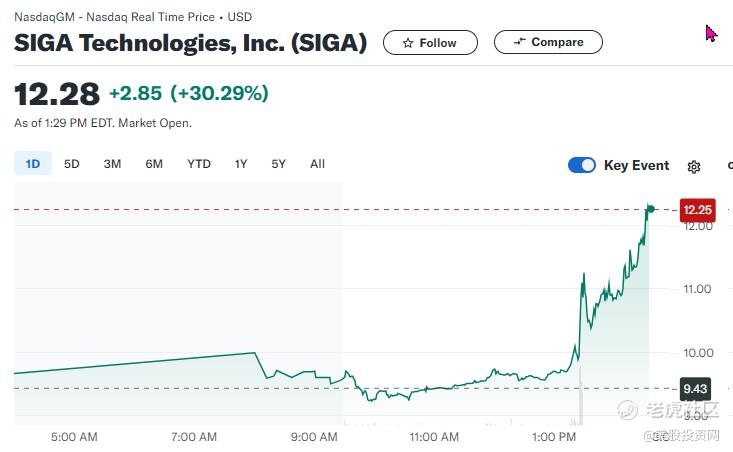The width and height of the screenshot is (733, 452).
Task: Click the 11:00 AM time axis label
Action: [x=434, y=437]
